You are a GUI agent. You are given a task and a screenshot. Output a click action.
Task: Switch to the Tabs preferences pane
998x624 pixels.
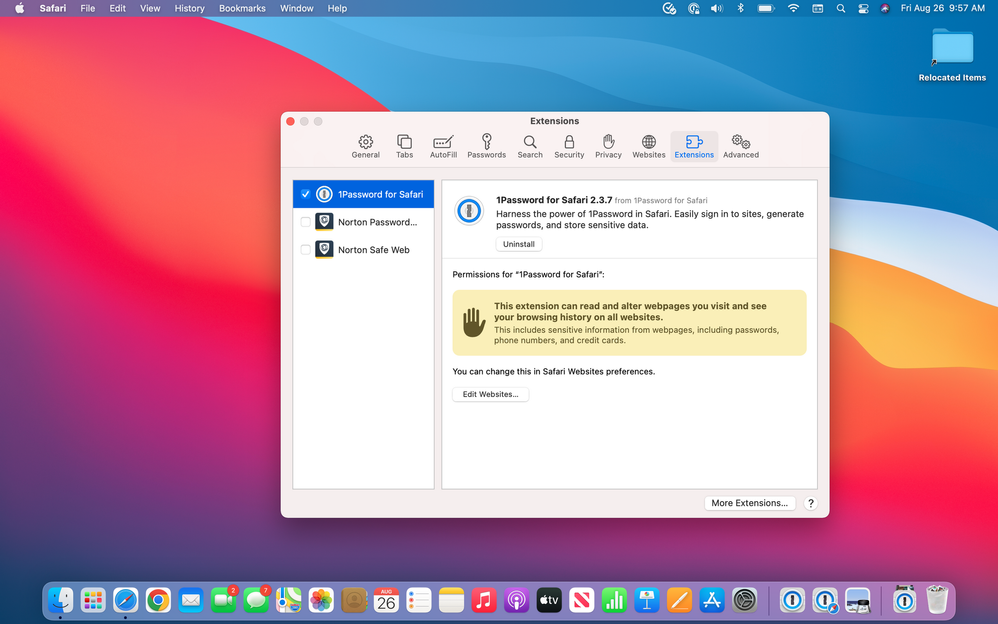coord(404,146)
